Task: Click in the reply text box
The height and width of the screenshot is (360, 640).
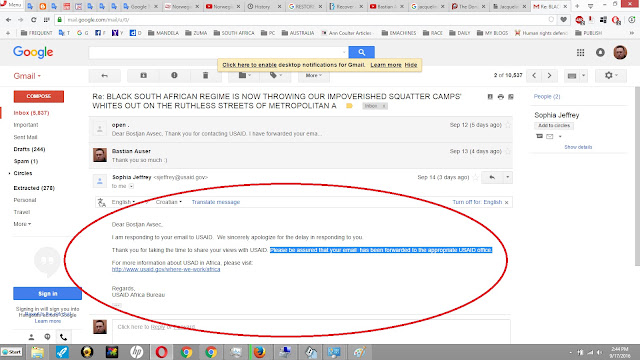Action: click(x=311, y=331)
